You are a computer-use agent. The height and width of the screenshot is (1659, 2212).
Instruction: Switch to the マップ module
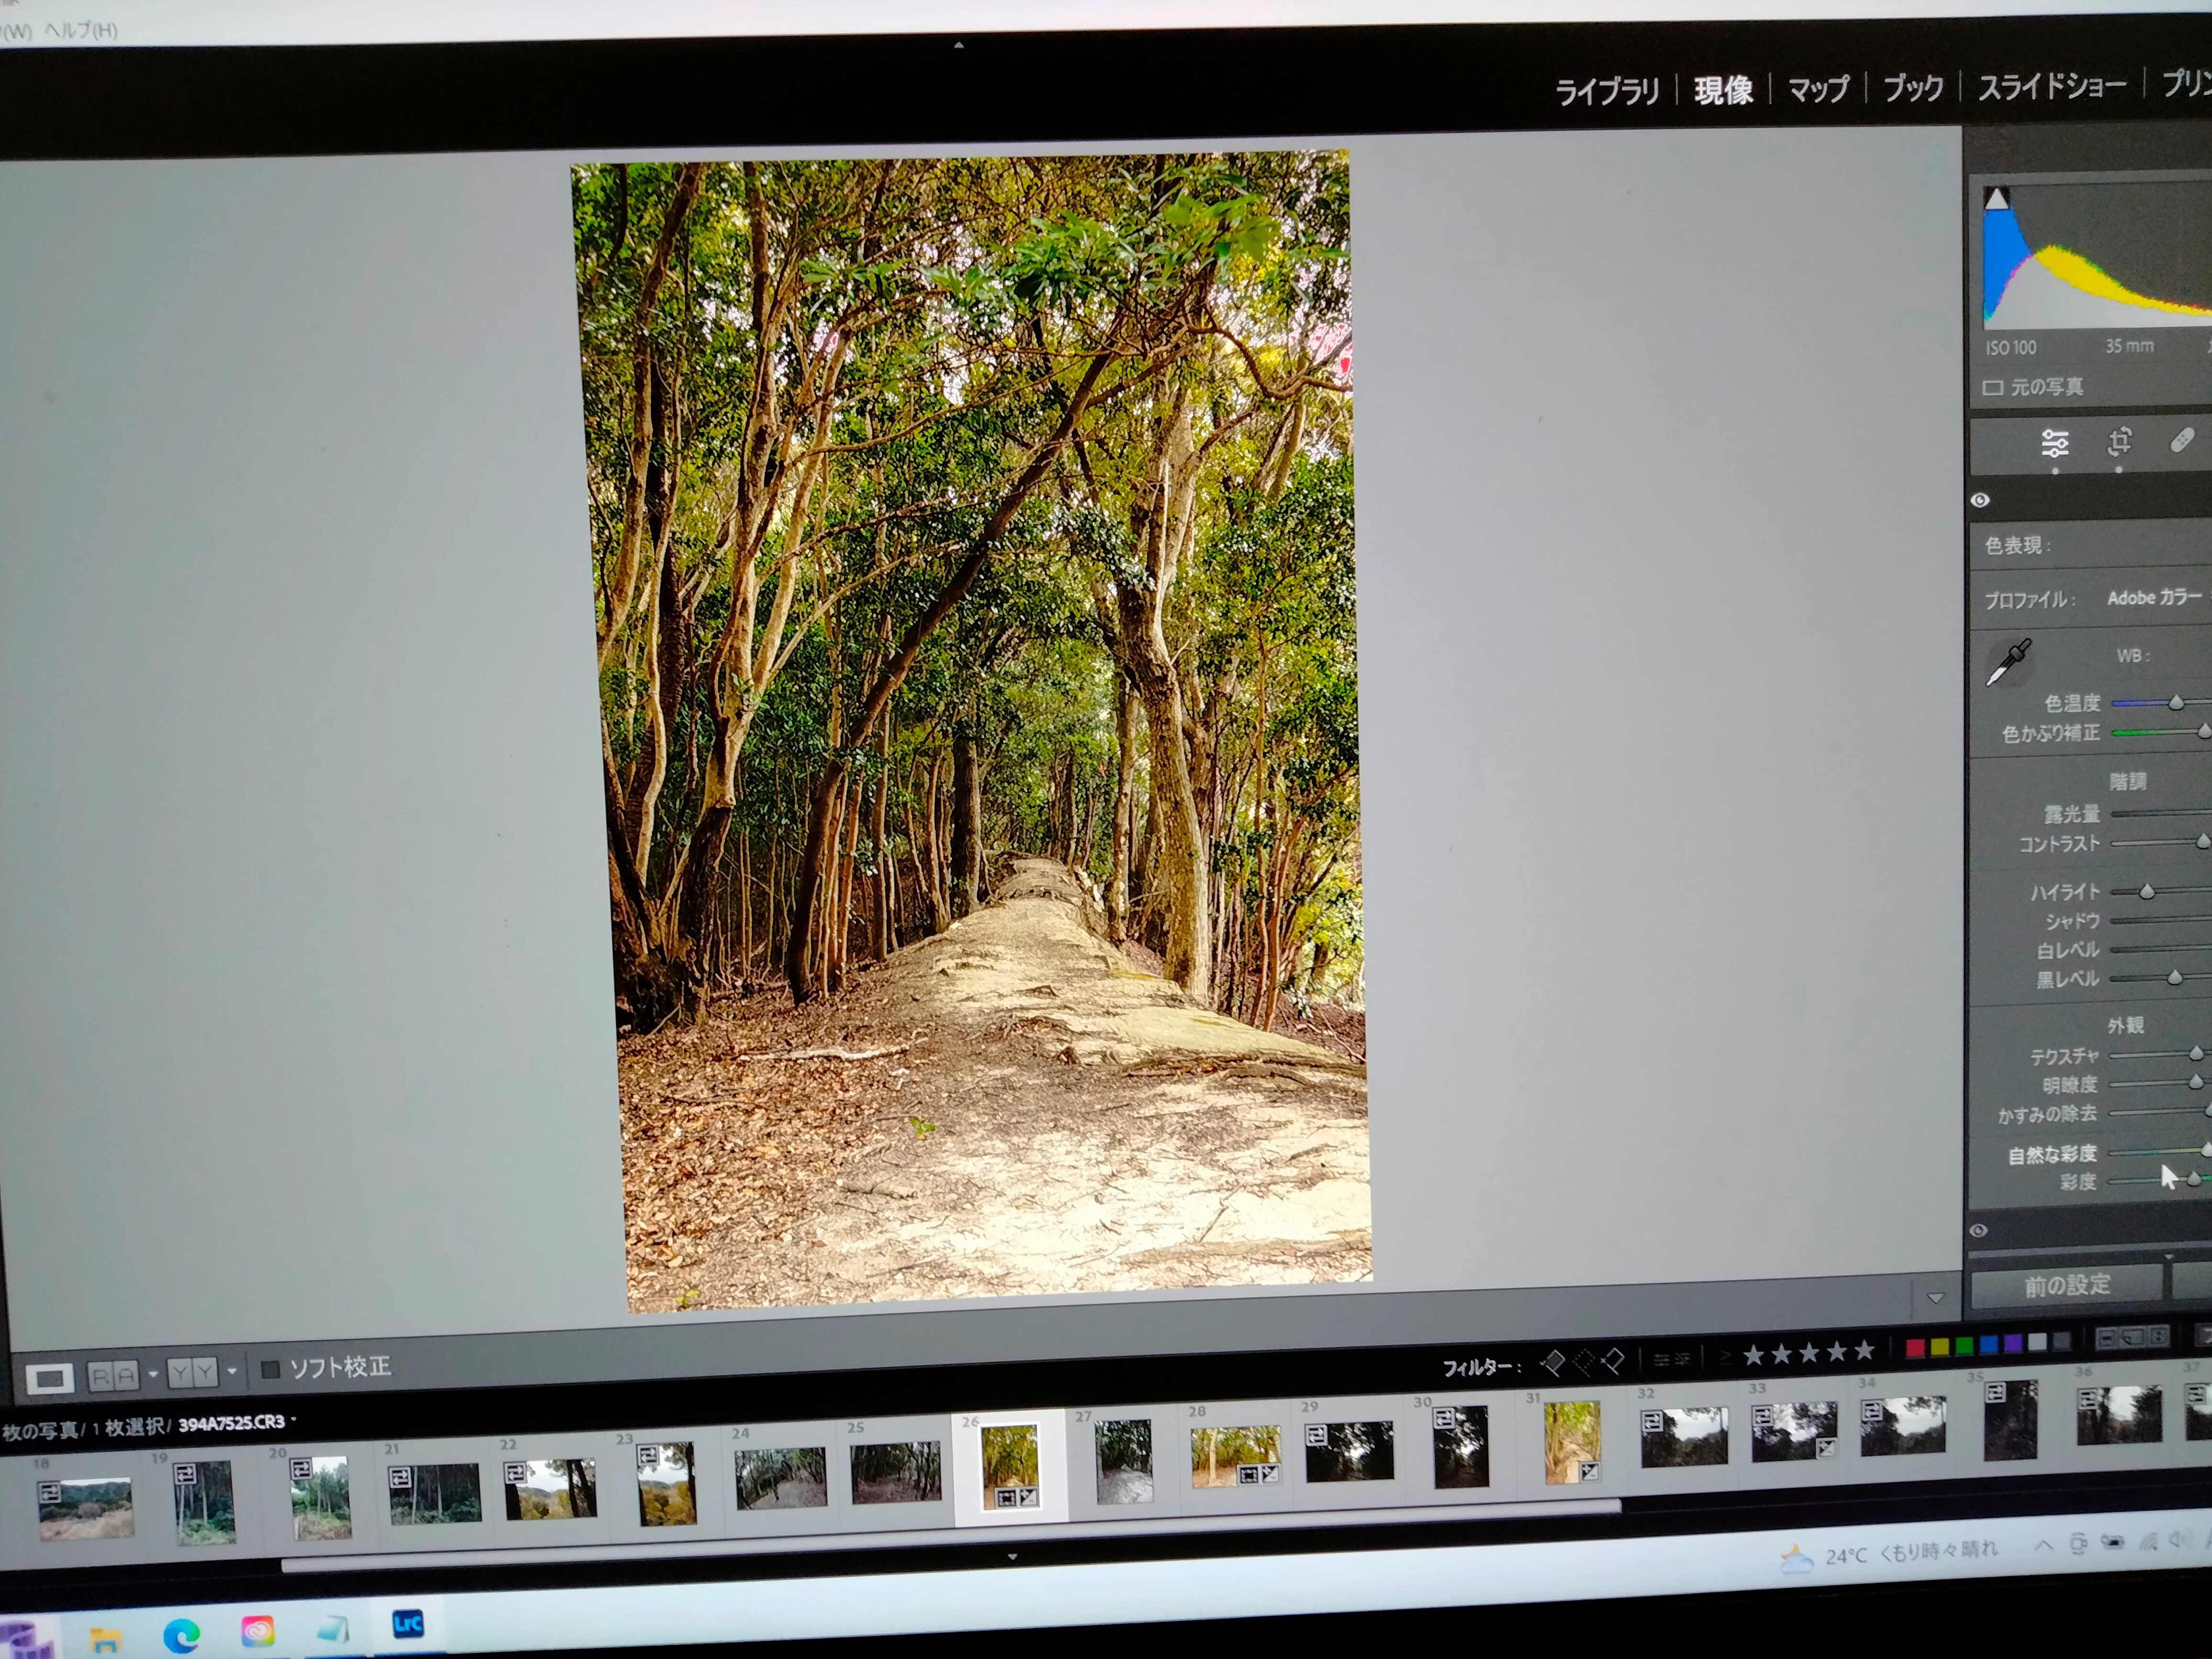pos(1818,90)
